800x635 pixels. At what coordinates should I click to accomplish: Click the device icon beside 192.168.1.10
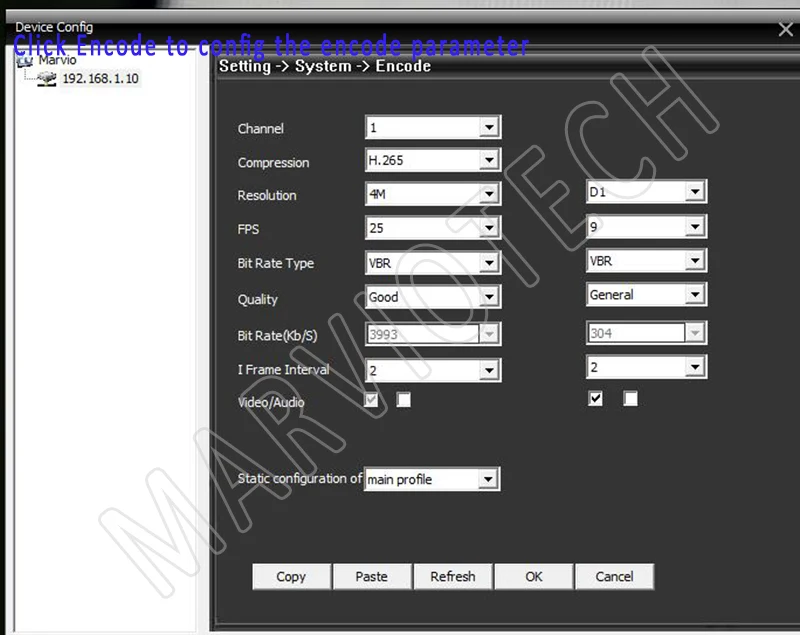pos(47,79)
